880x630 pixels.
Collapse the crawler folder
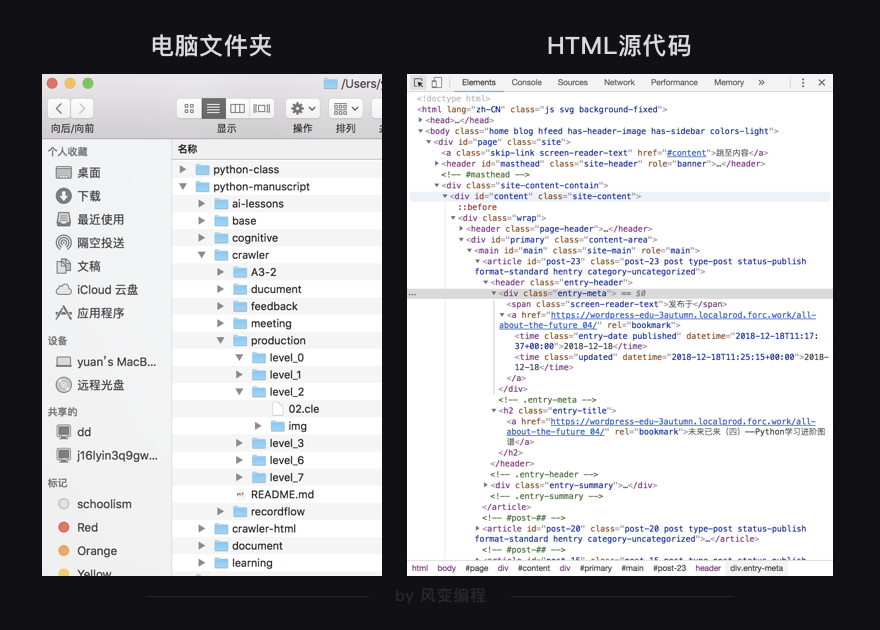click(x=201, y=255)
